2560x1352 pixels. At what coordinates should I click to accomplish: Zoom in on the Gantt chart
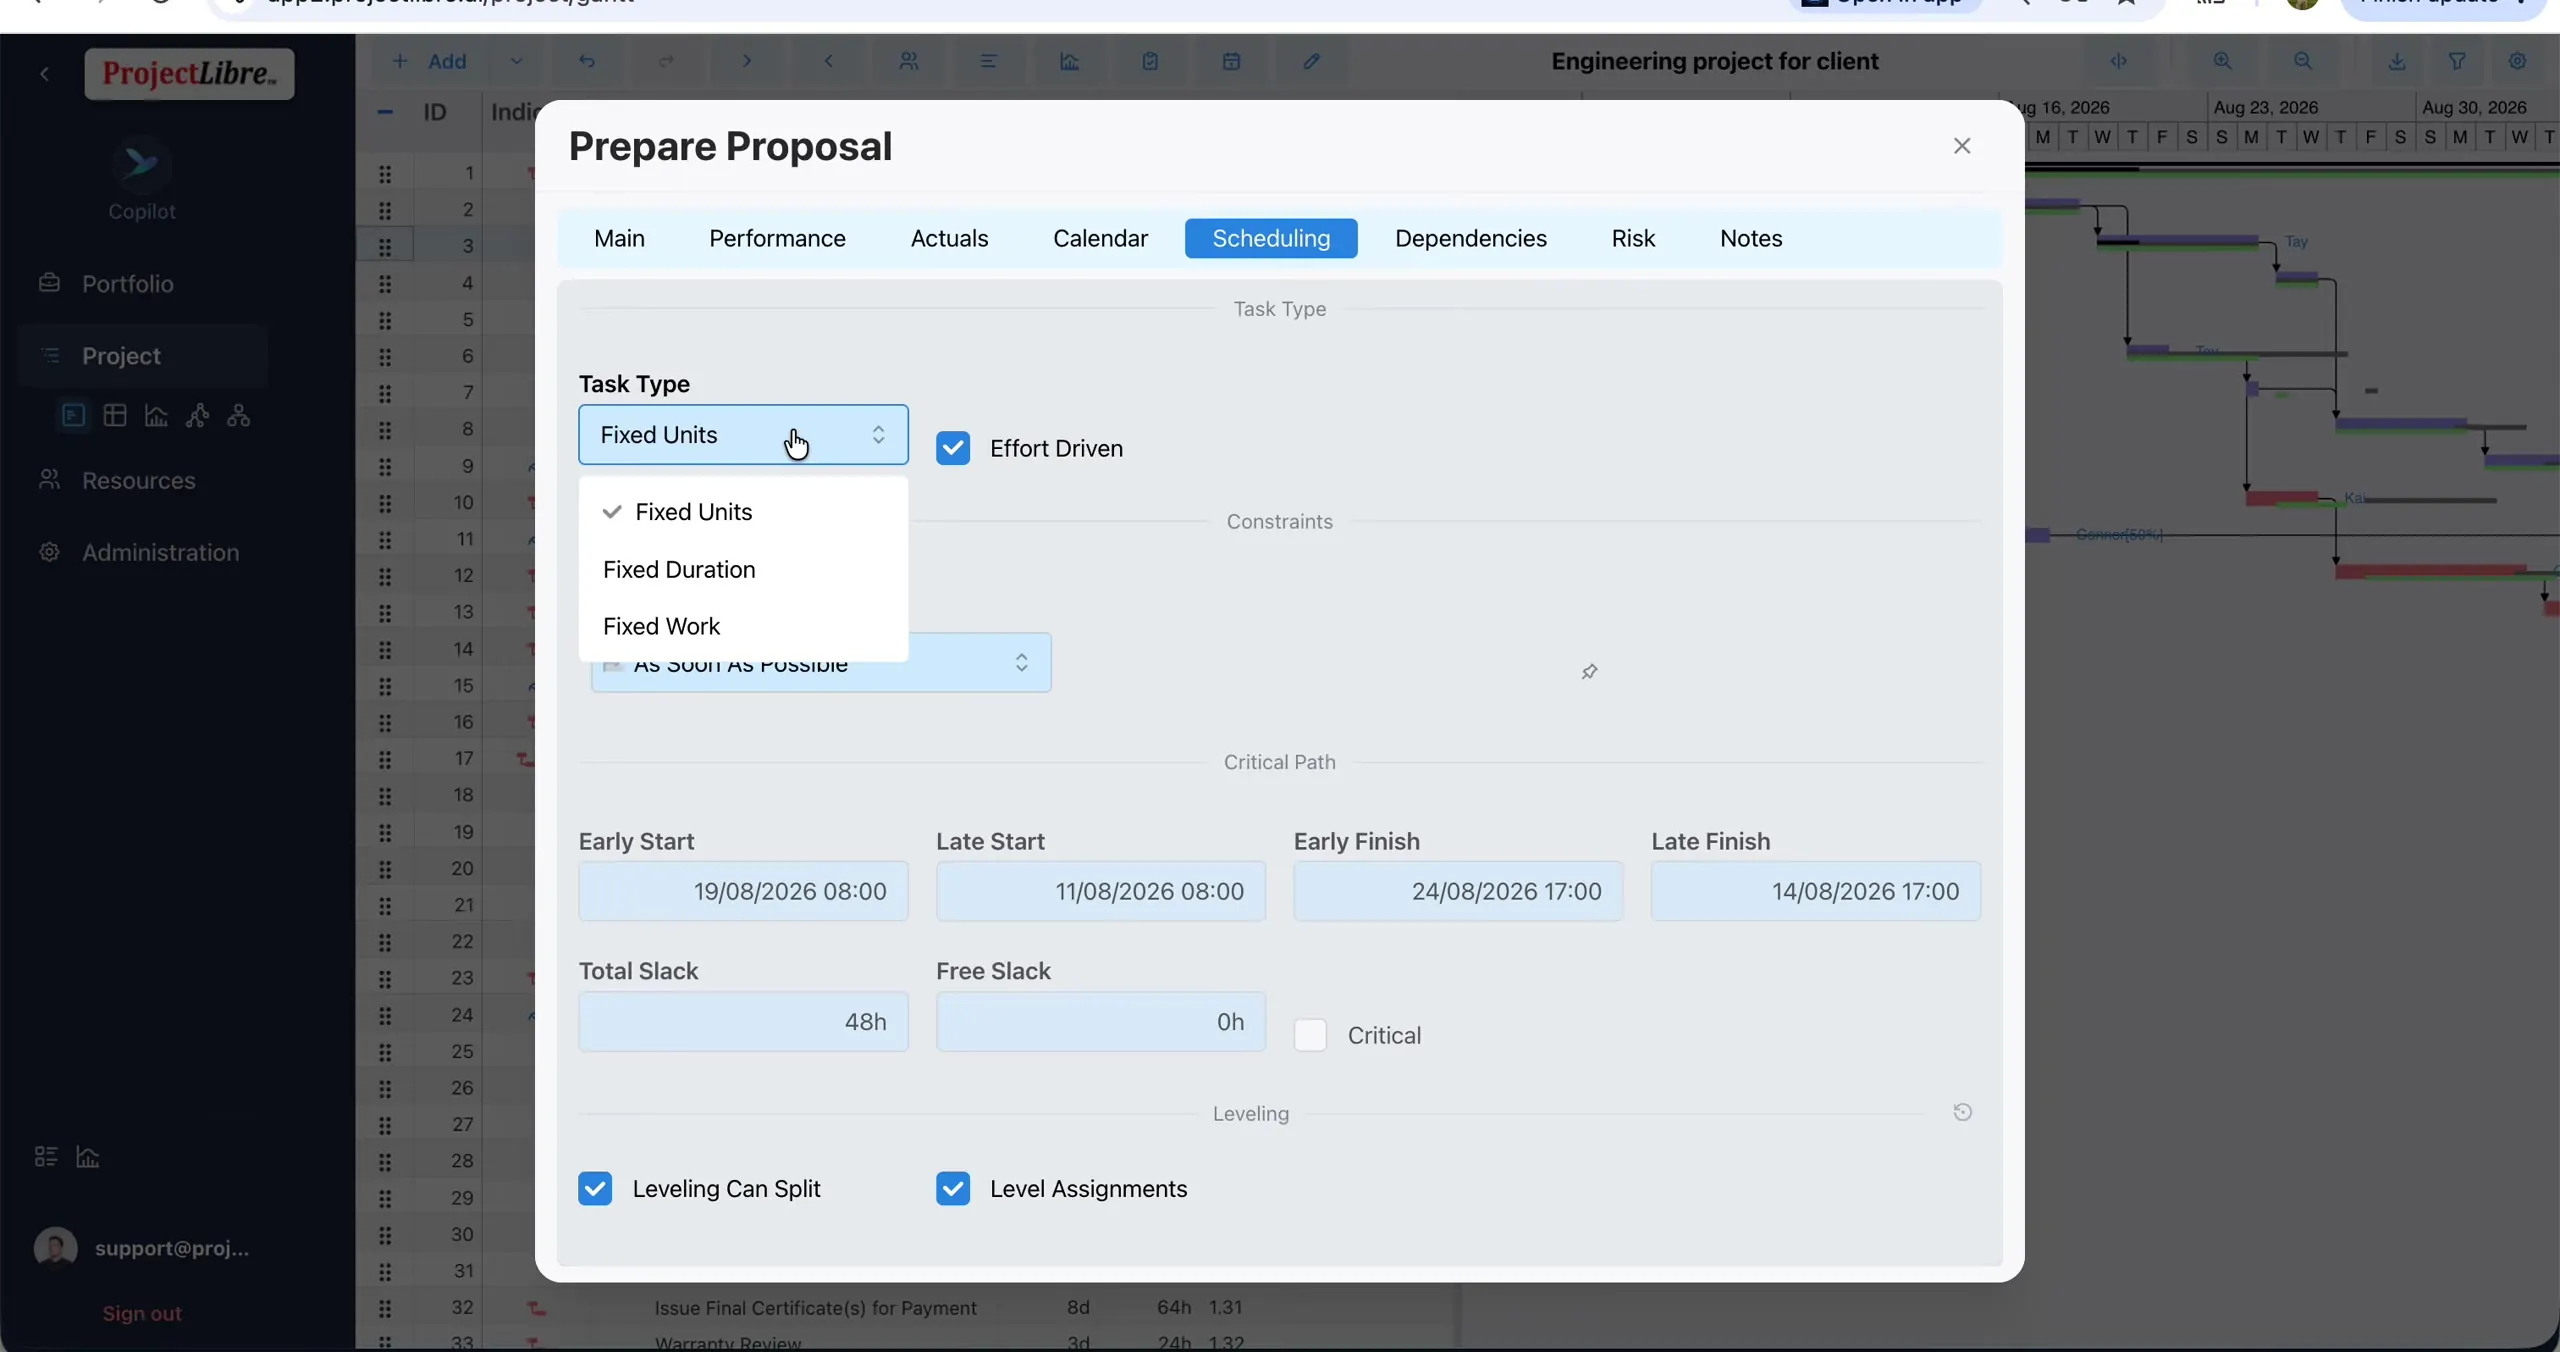pyautogui.click(x=2222, y=62)
